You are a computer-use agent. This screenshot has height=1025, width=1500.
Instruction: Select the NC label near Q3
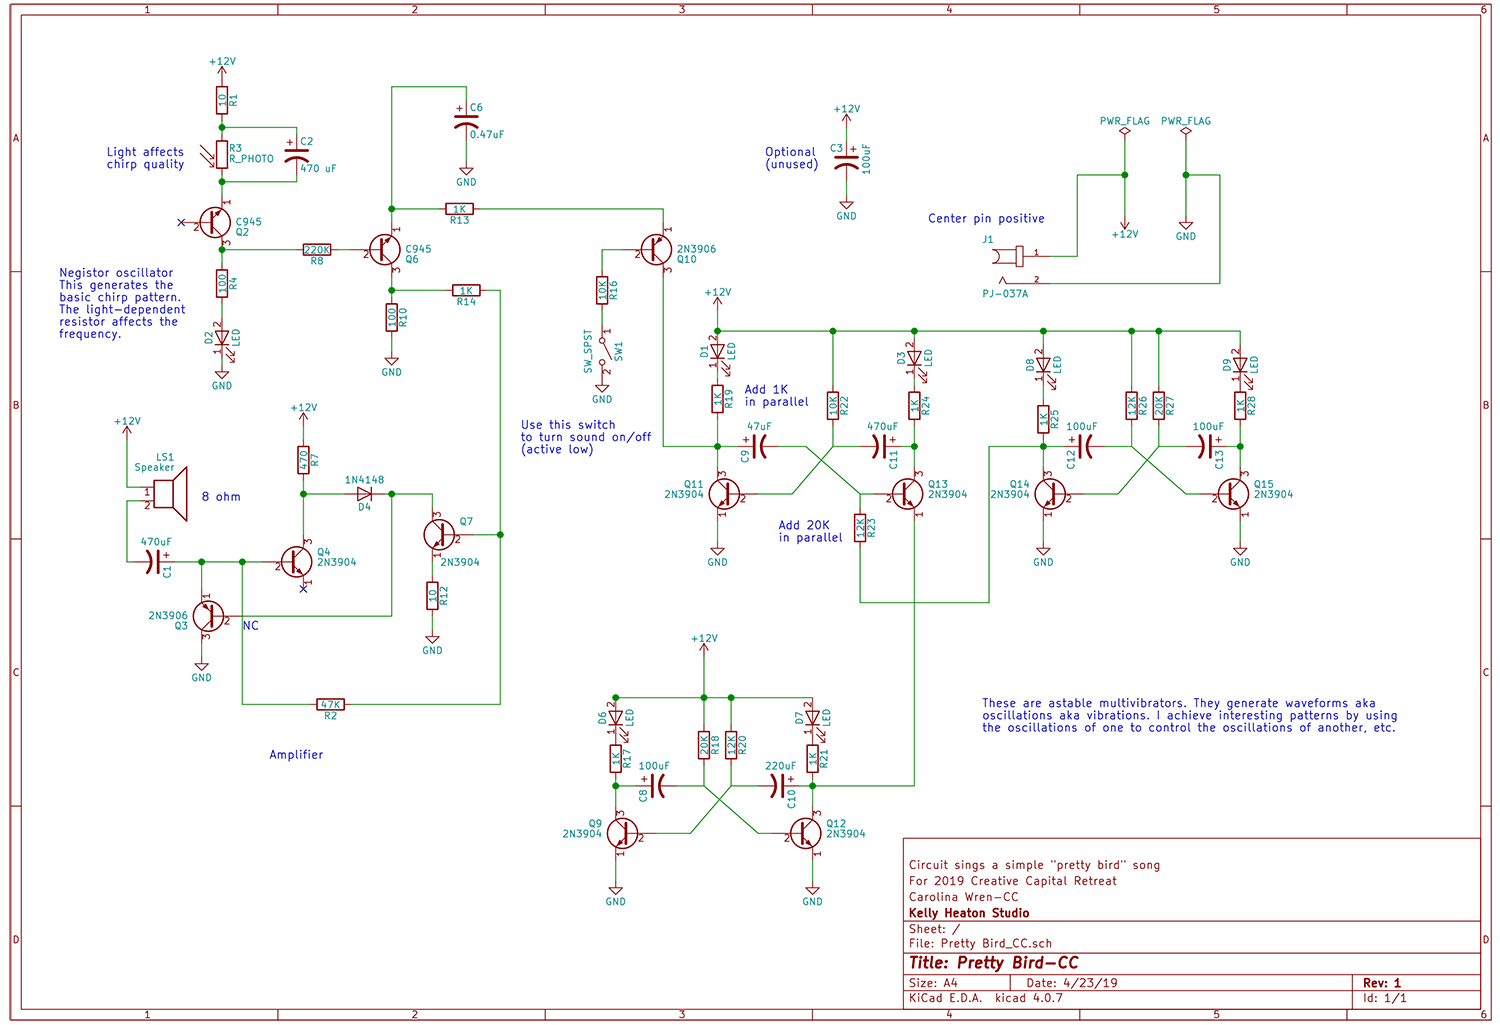pyautogui.click(x=250, y=626)
